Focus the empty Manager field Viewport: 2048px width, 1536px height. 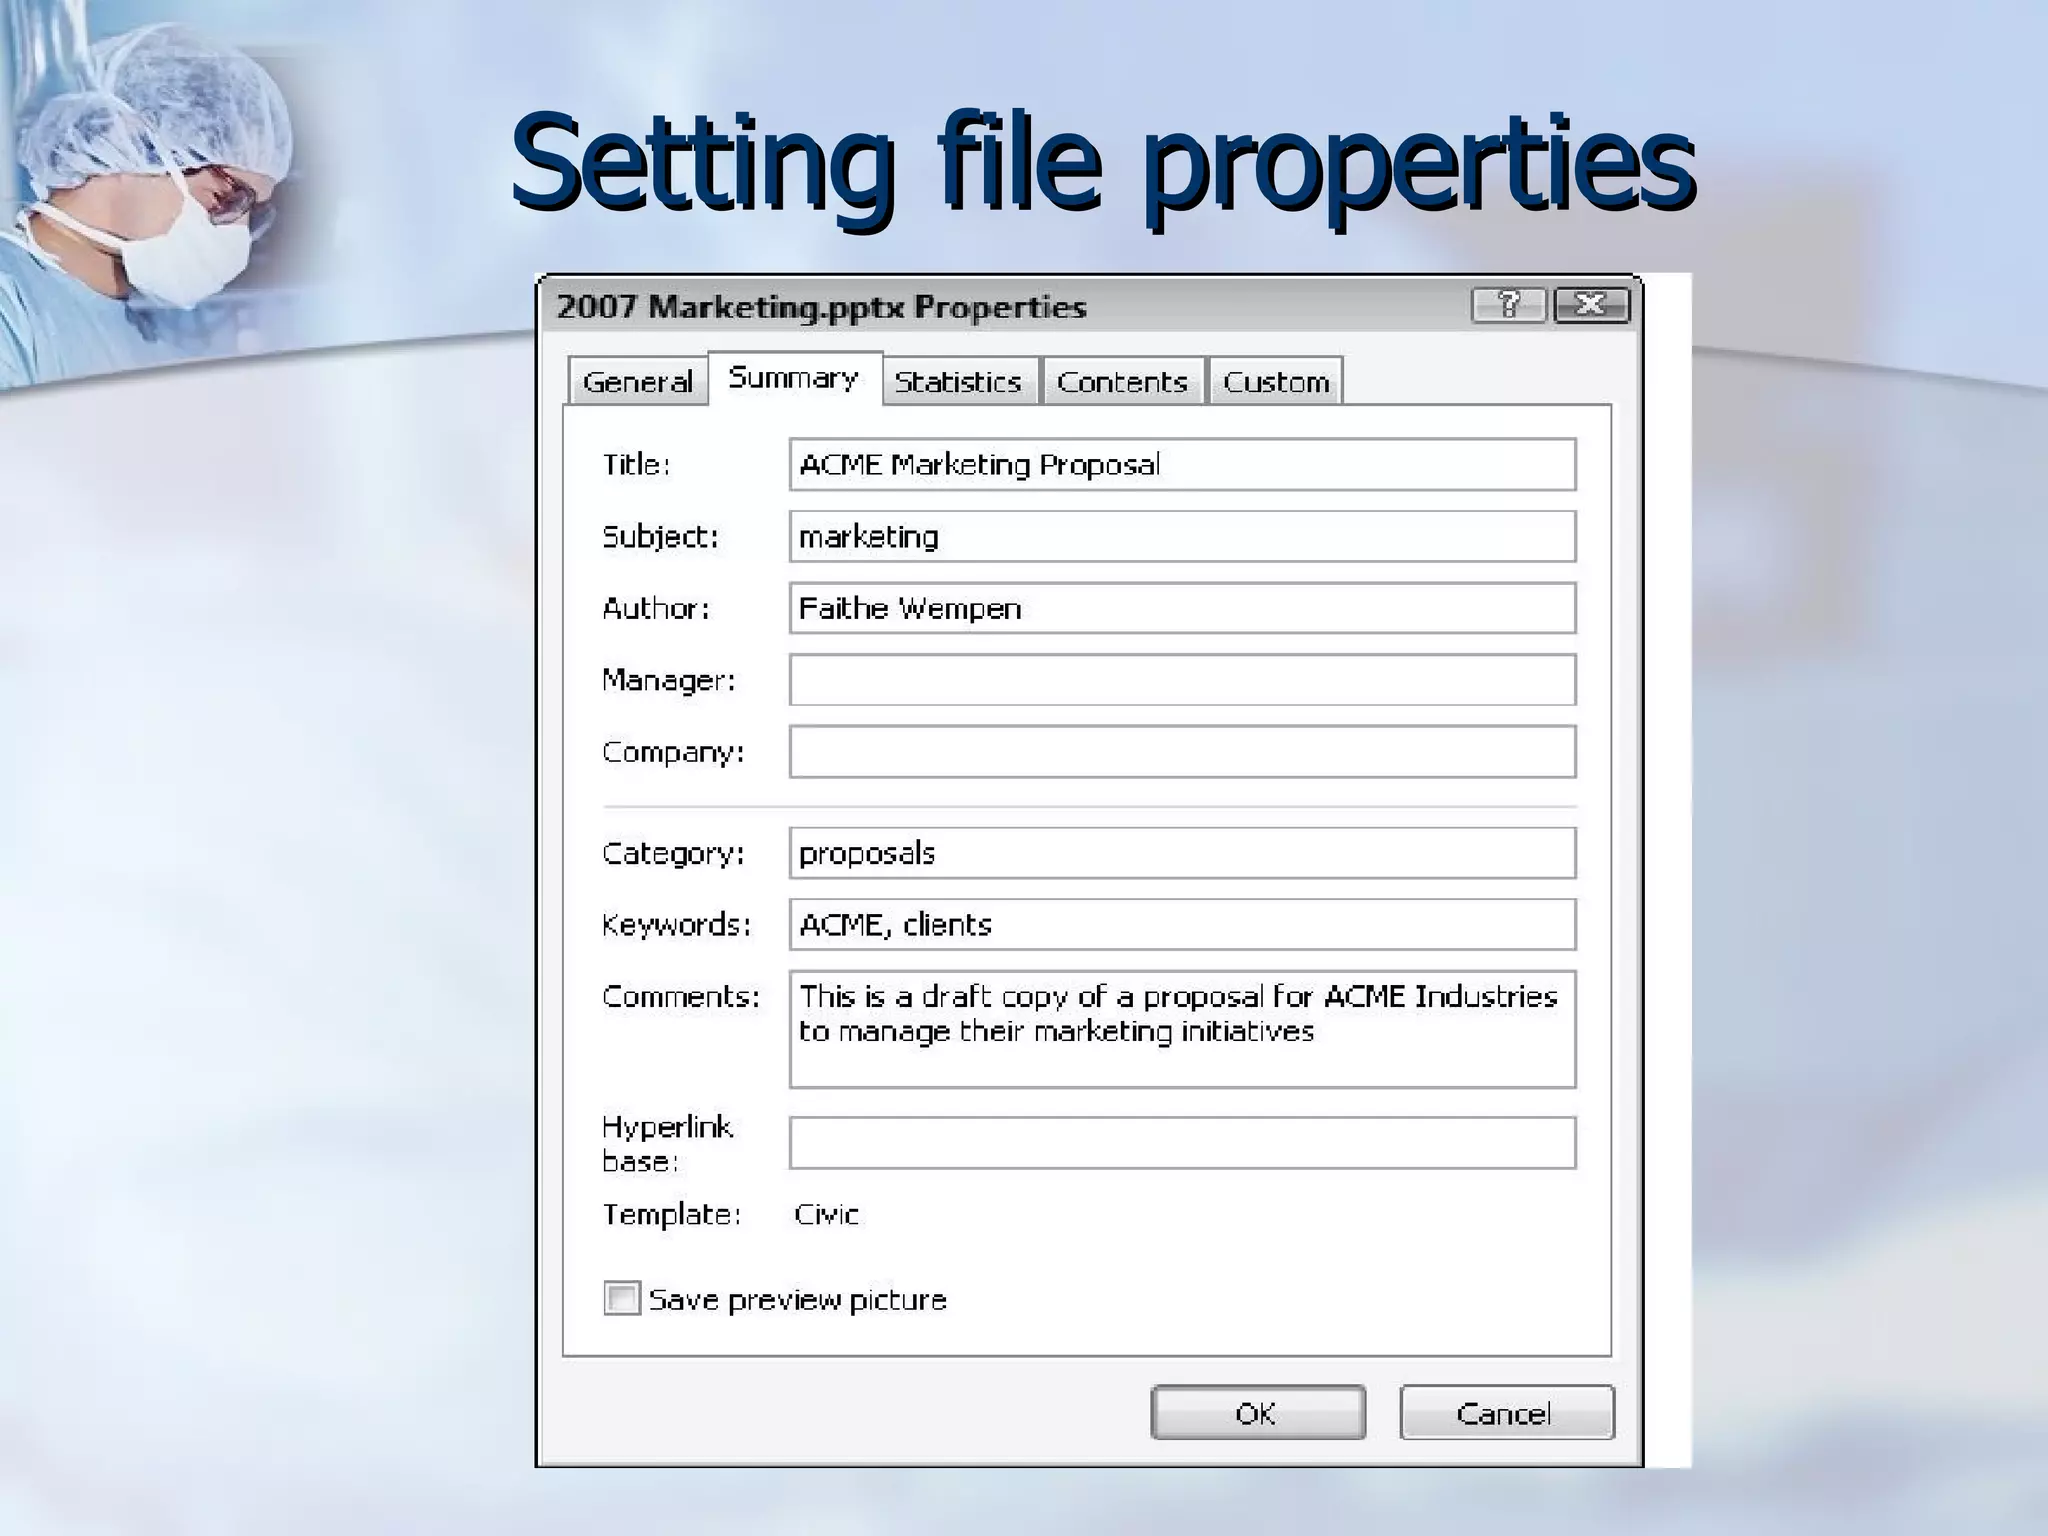point(1182,680)
